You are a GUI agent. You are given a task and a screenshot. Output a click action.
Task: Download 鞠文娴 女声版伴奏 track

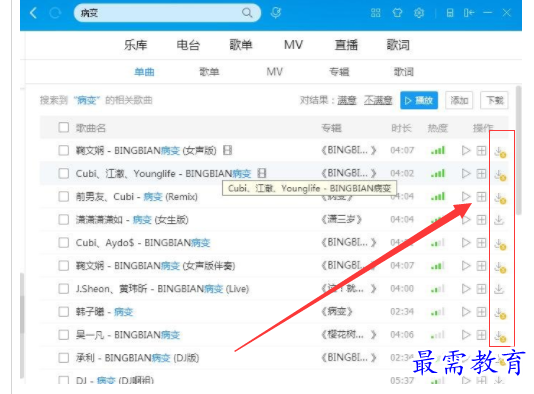point(500,267)
